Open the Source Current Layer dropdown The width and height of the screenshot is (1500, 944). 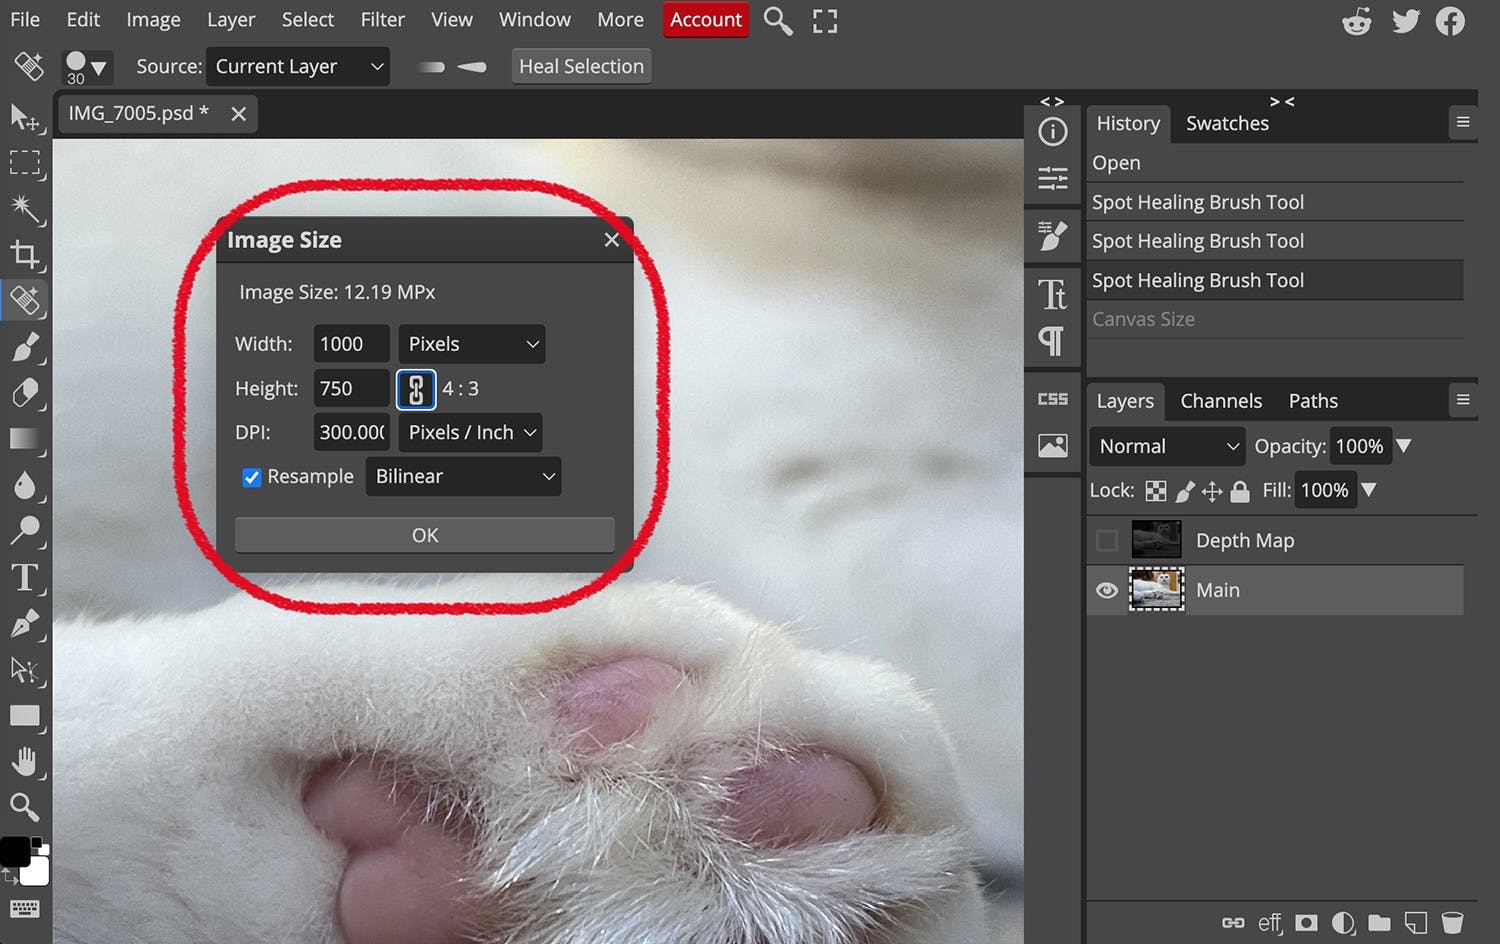pos(298,67)
